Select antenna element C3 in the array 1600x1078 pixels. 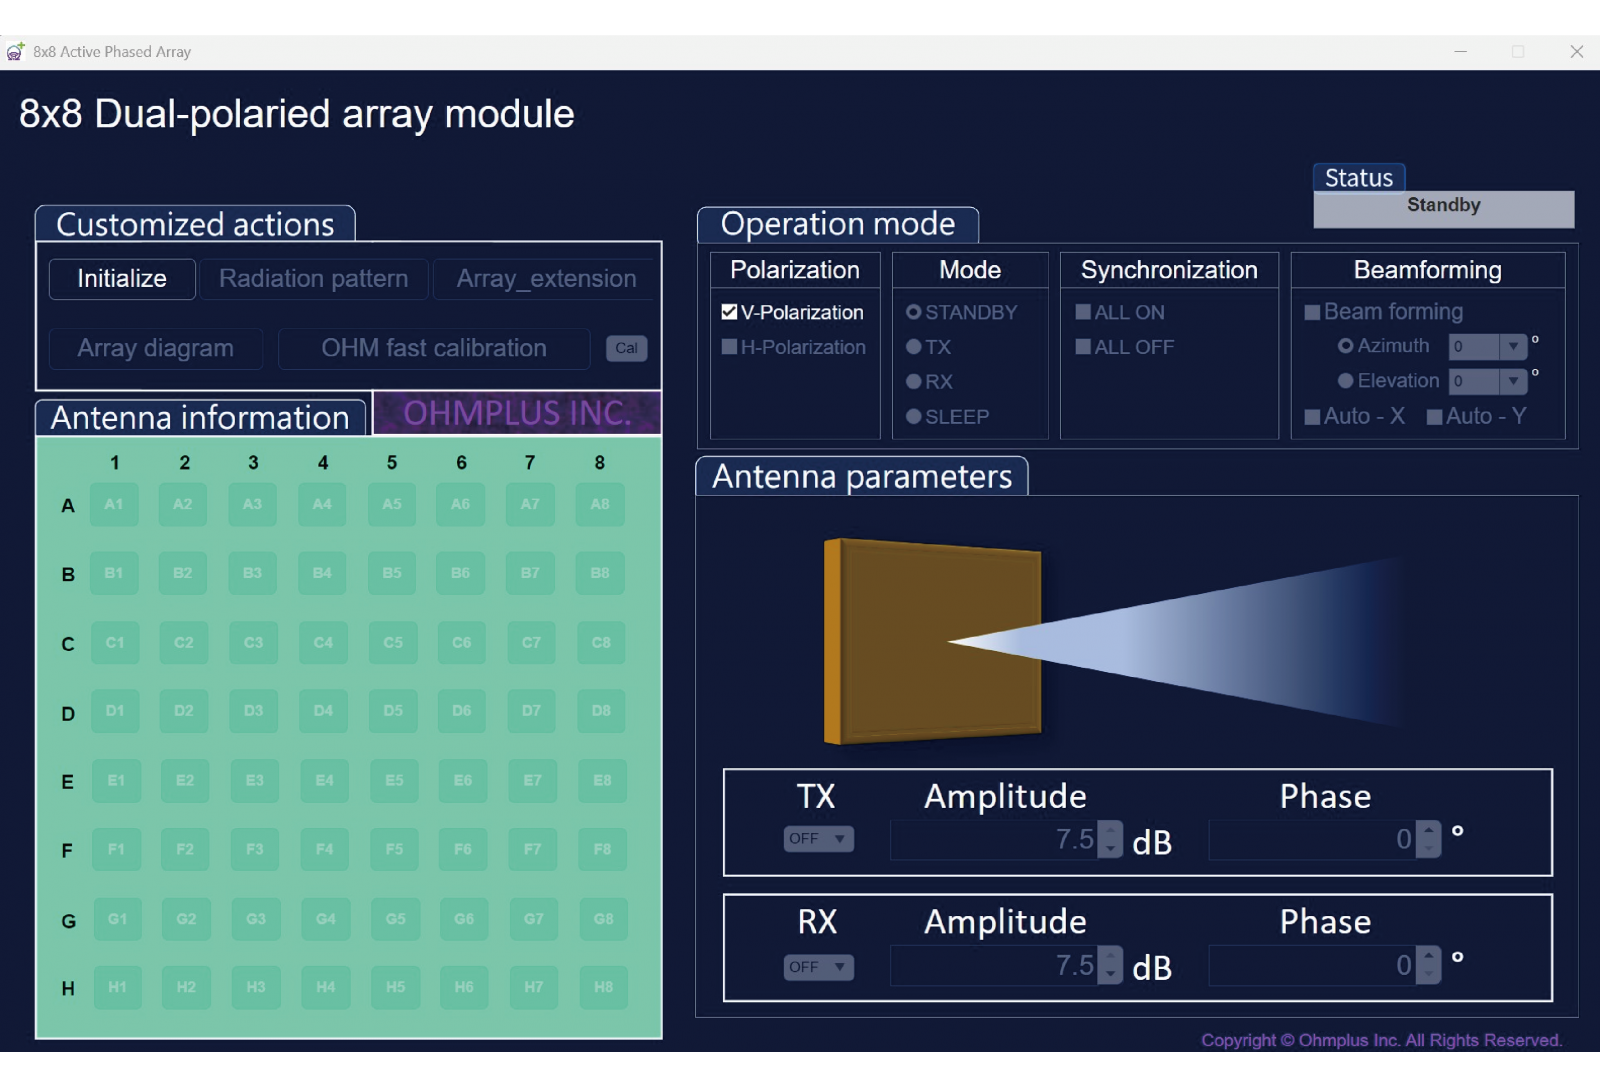[x=253, y=642]
